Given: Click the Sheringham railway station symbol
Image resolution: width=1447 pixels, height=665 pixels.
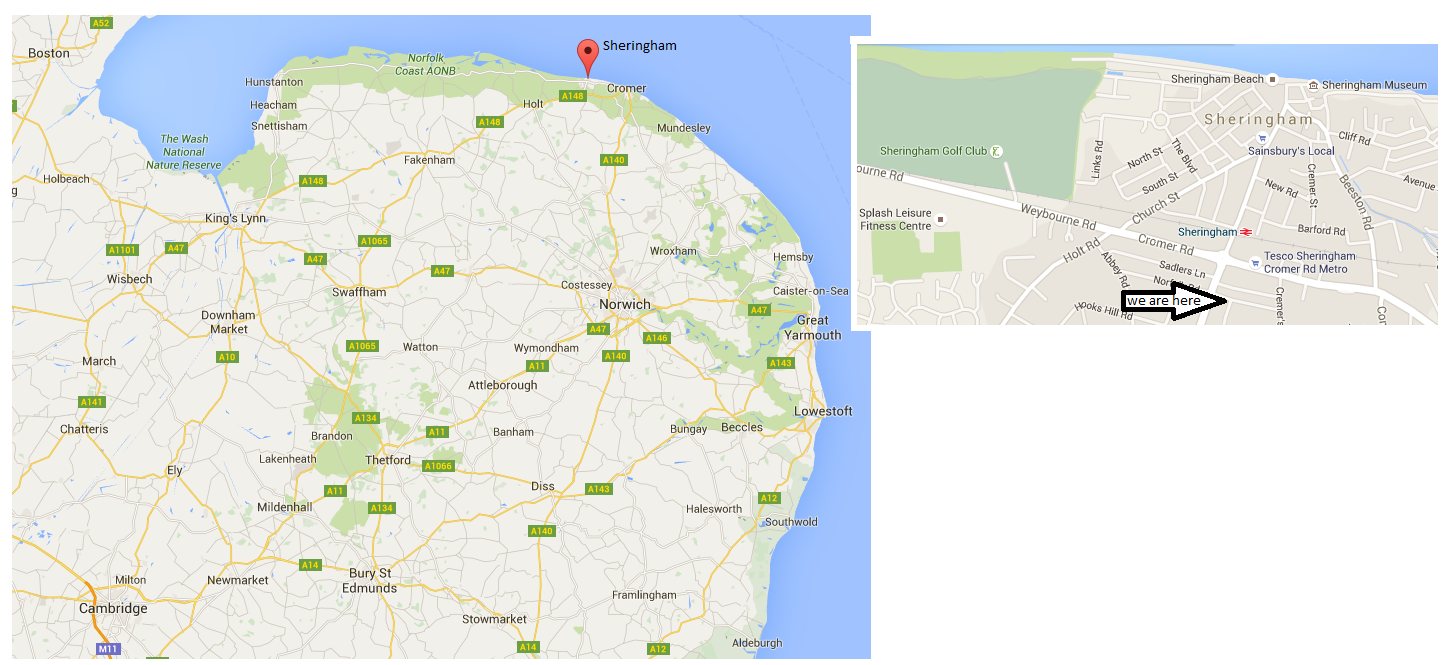Looking at the screenshot, I should [1246, 232].
